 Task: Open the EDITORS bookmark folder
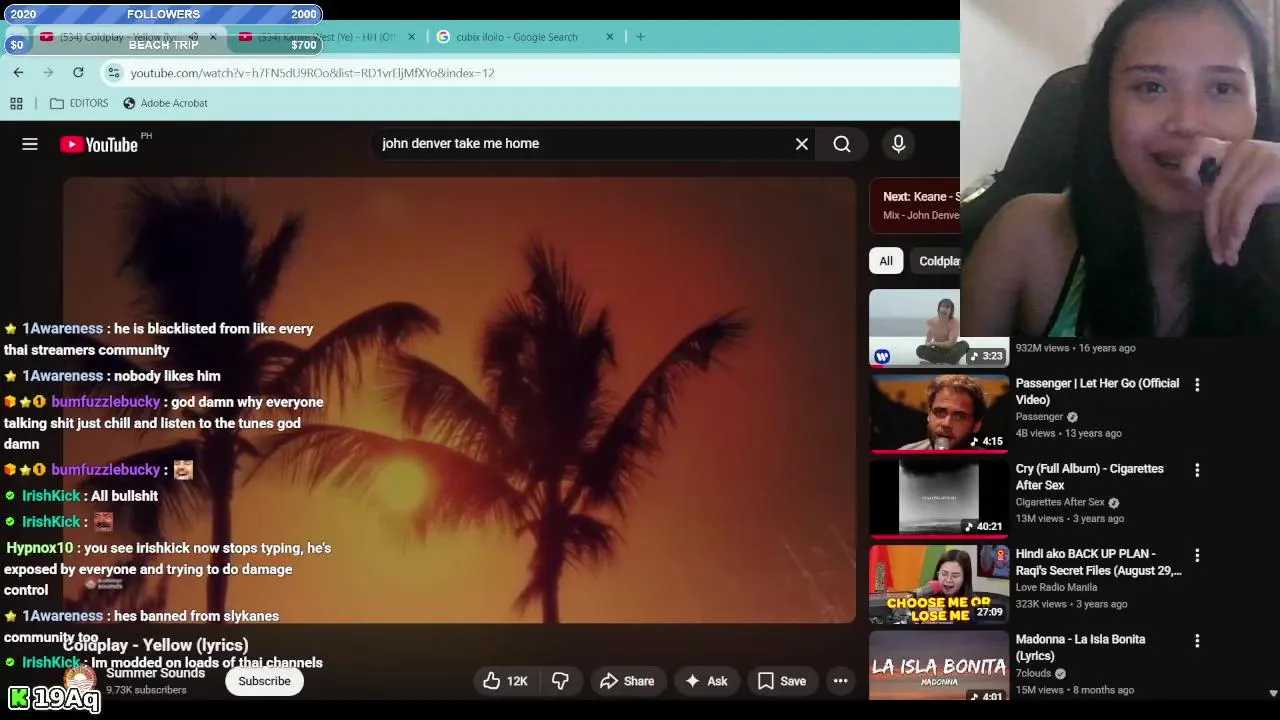click(x=79, y=103)
